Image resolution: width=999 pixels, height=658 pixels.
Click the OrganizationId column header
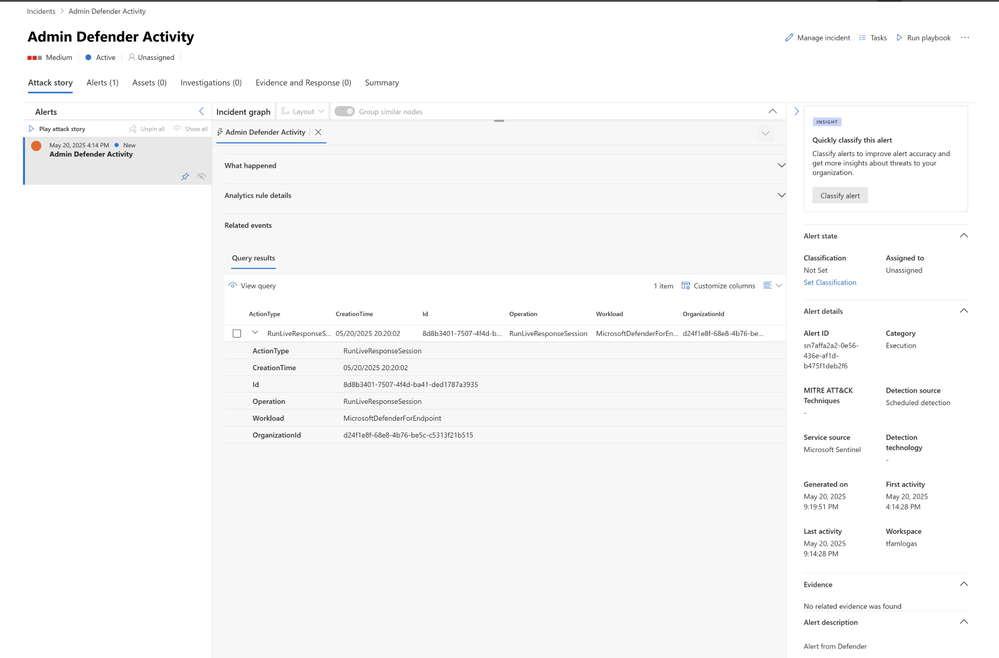pos(703,314)
